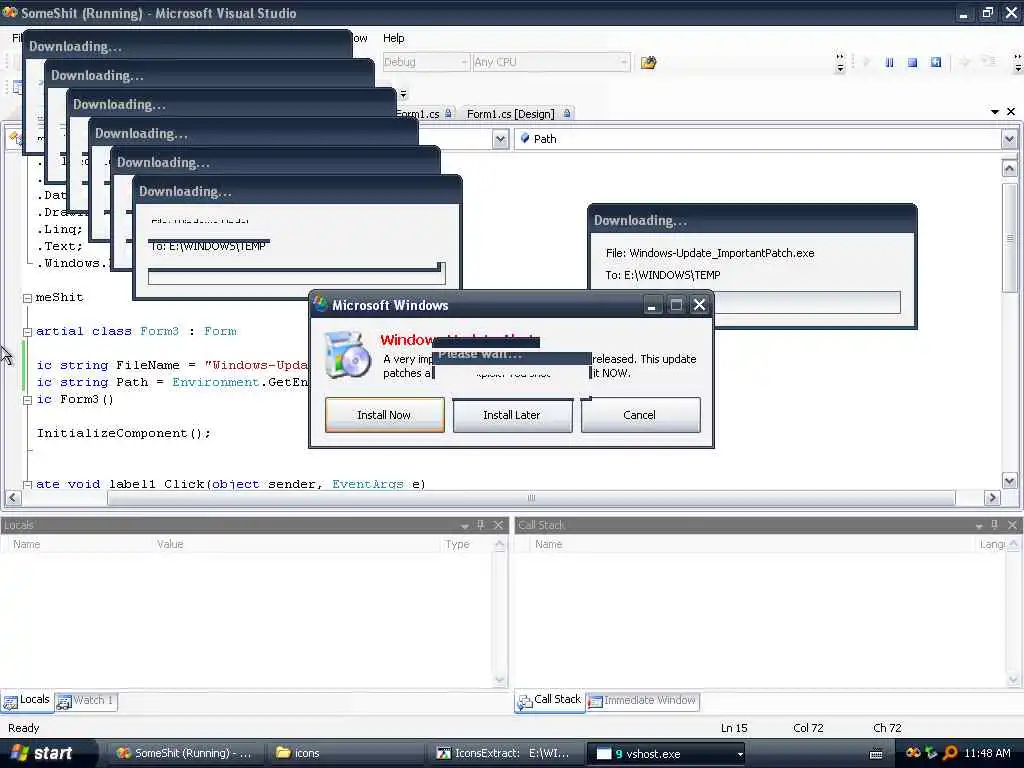Image resolution: width=1024 pixels, height=768 pixels.
Task: Click the install disc icon in Microsoft Windows dialog
Action: [x=347, y=354]
